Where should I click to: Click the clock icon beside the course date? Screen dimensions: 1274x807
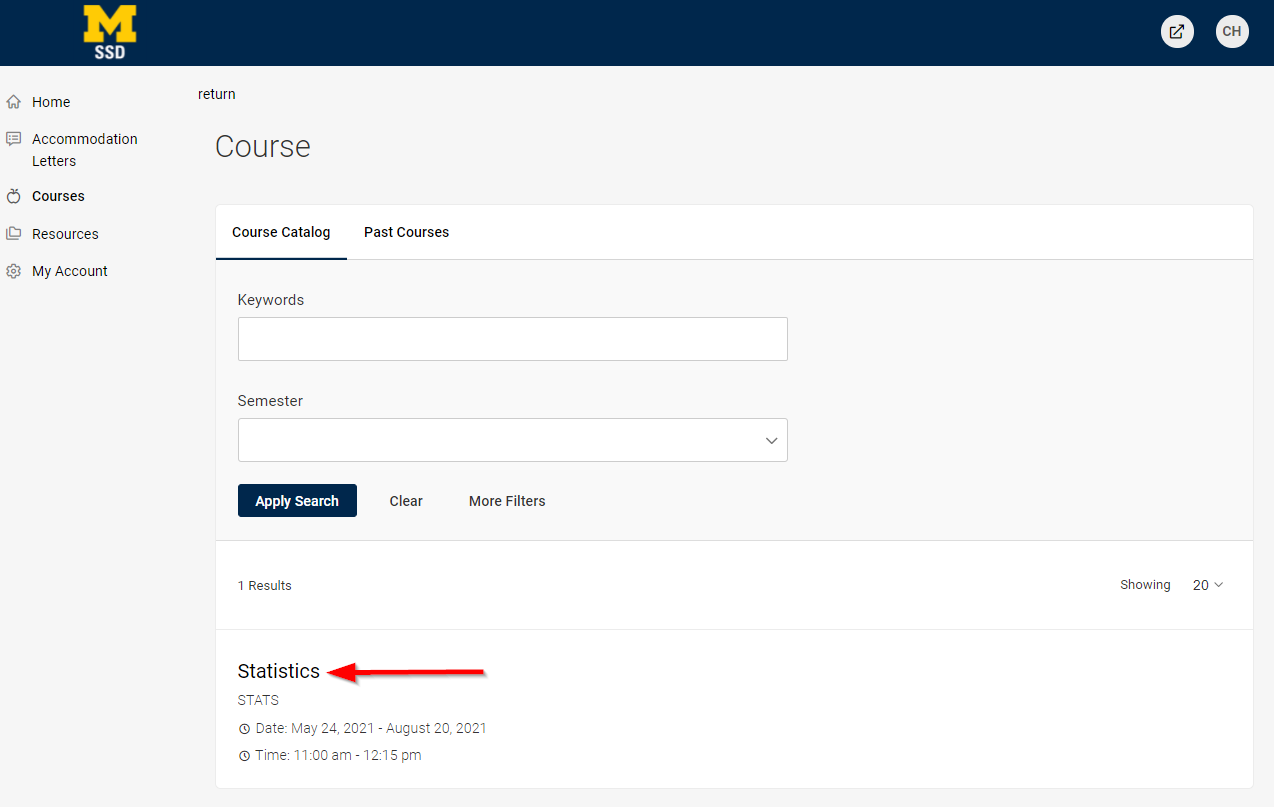244,728
